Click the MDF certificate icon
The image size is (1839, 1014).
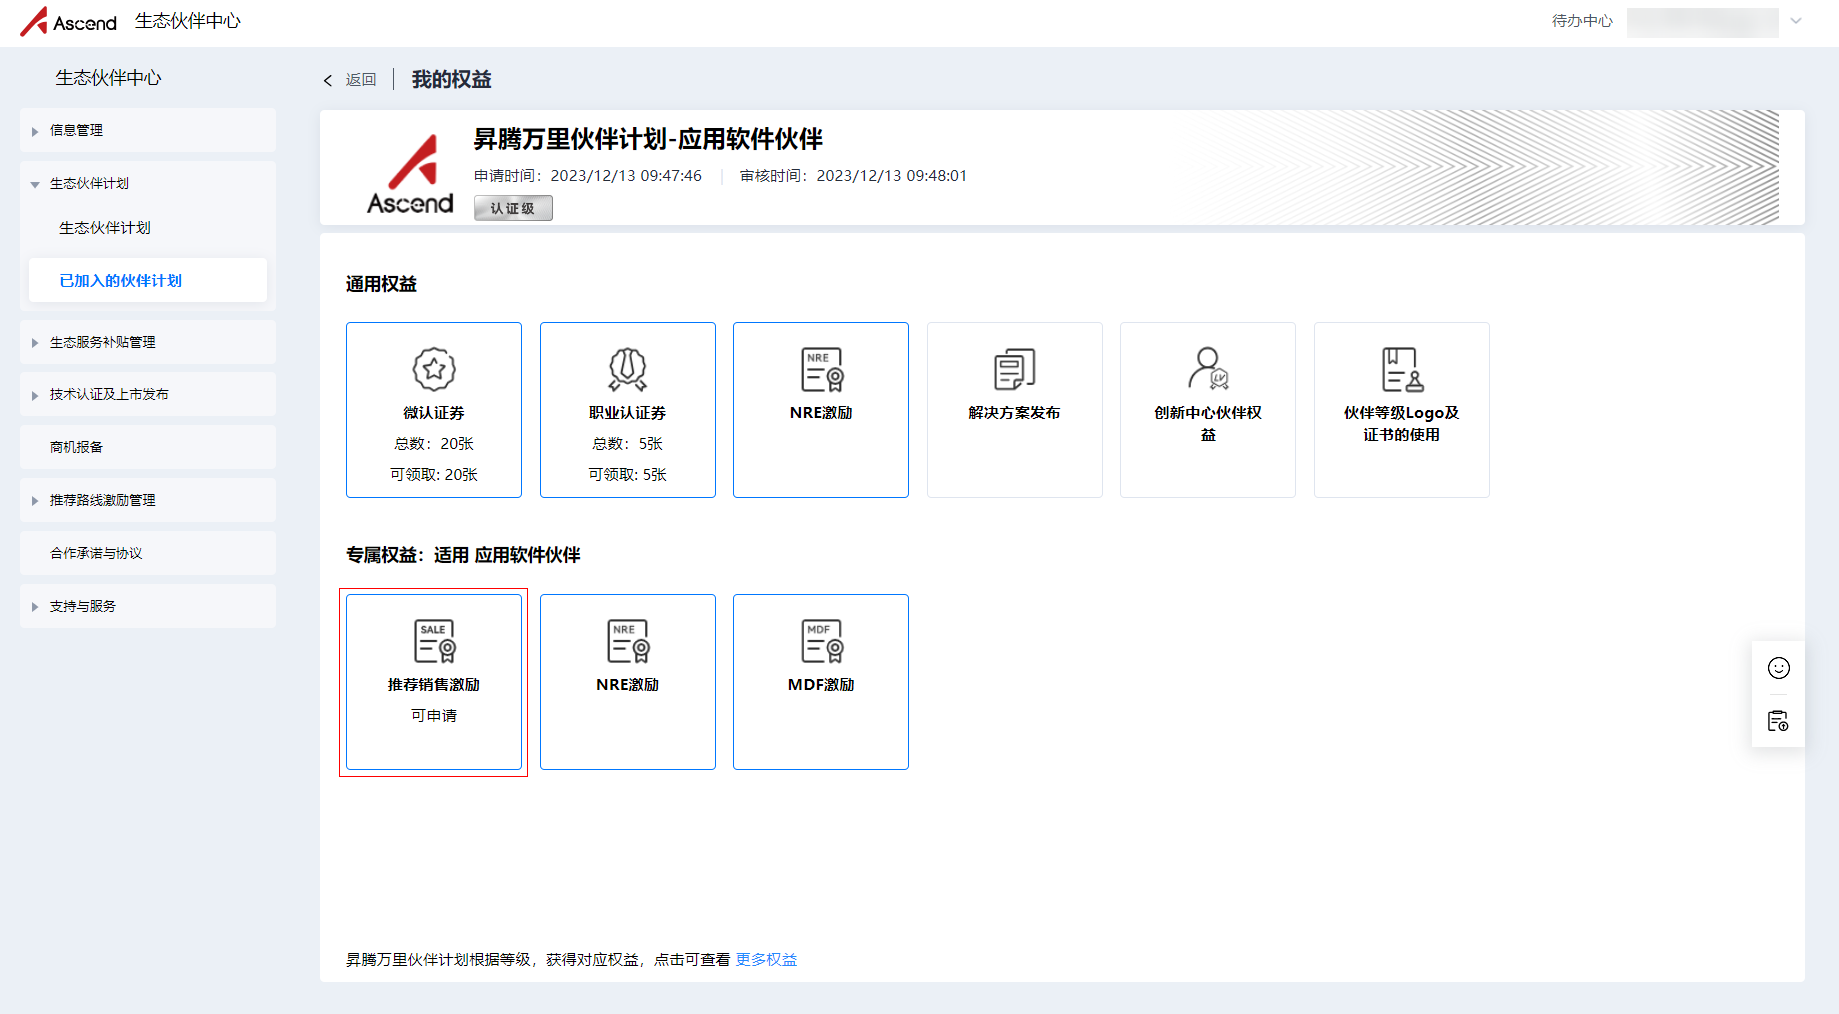tap(822, 641)
